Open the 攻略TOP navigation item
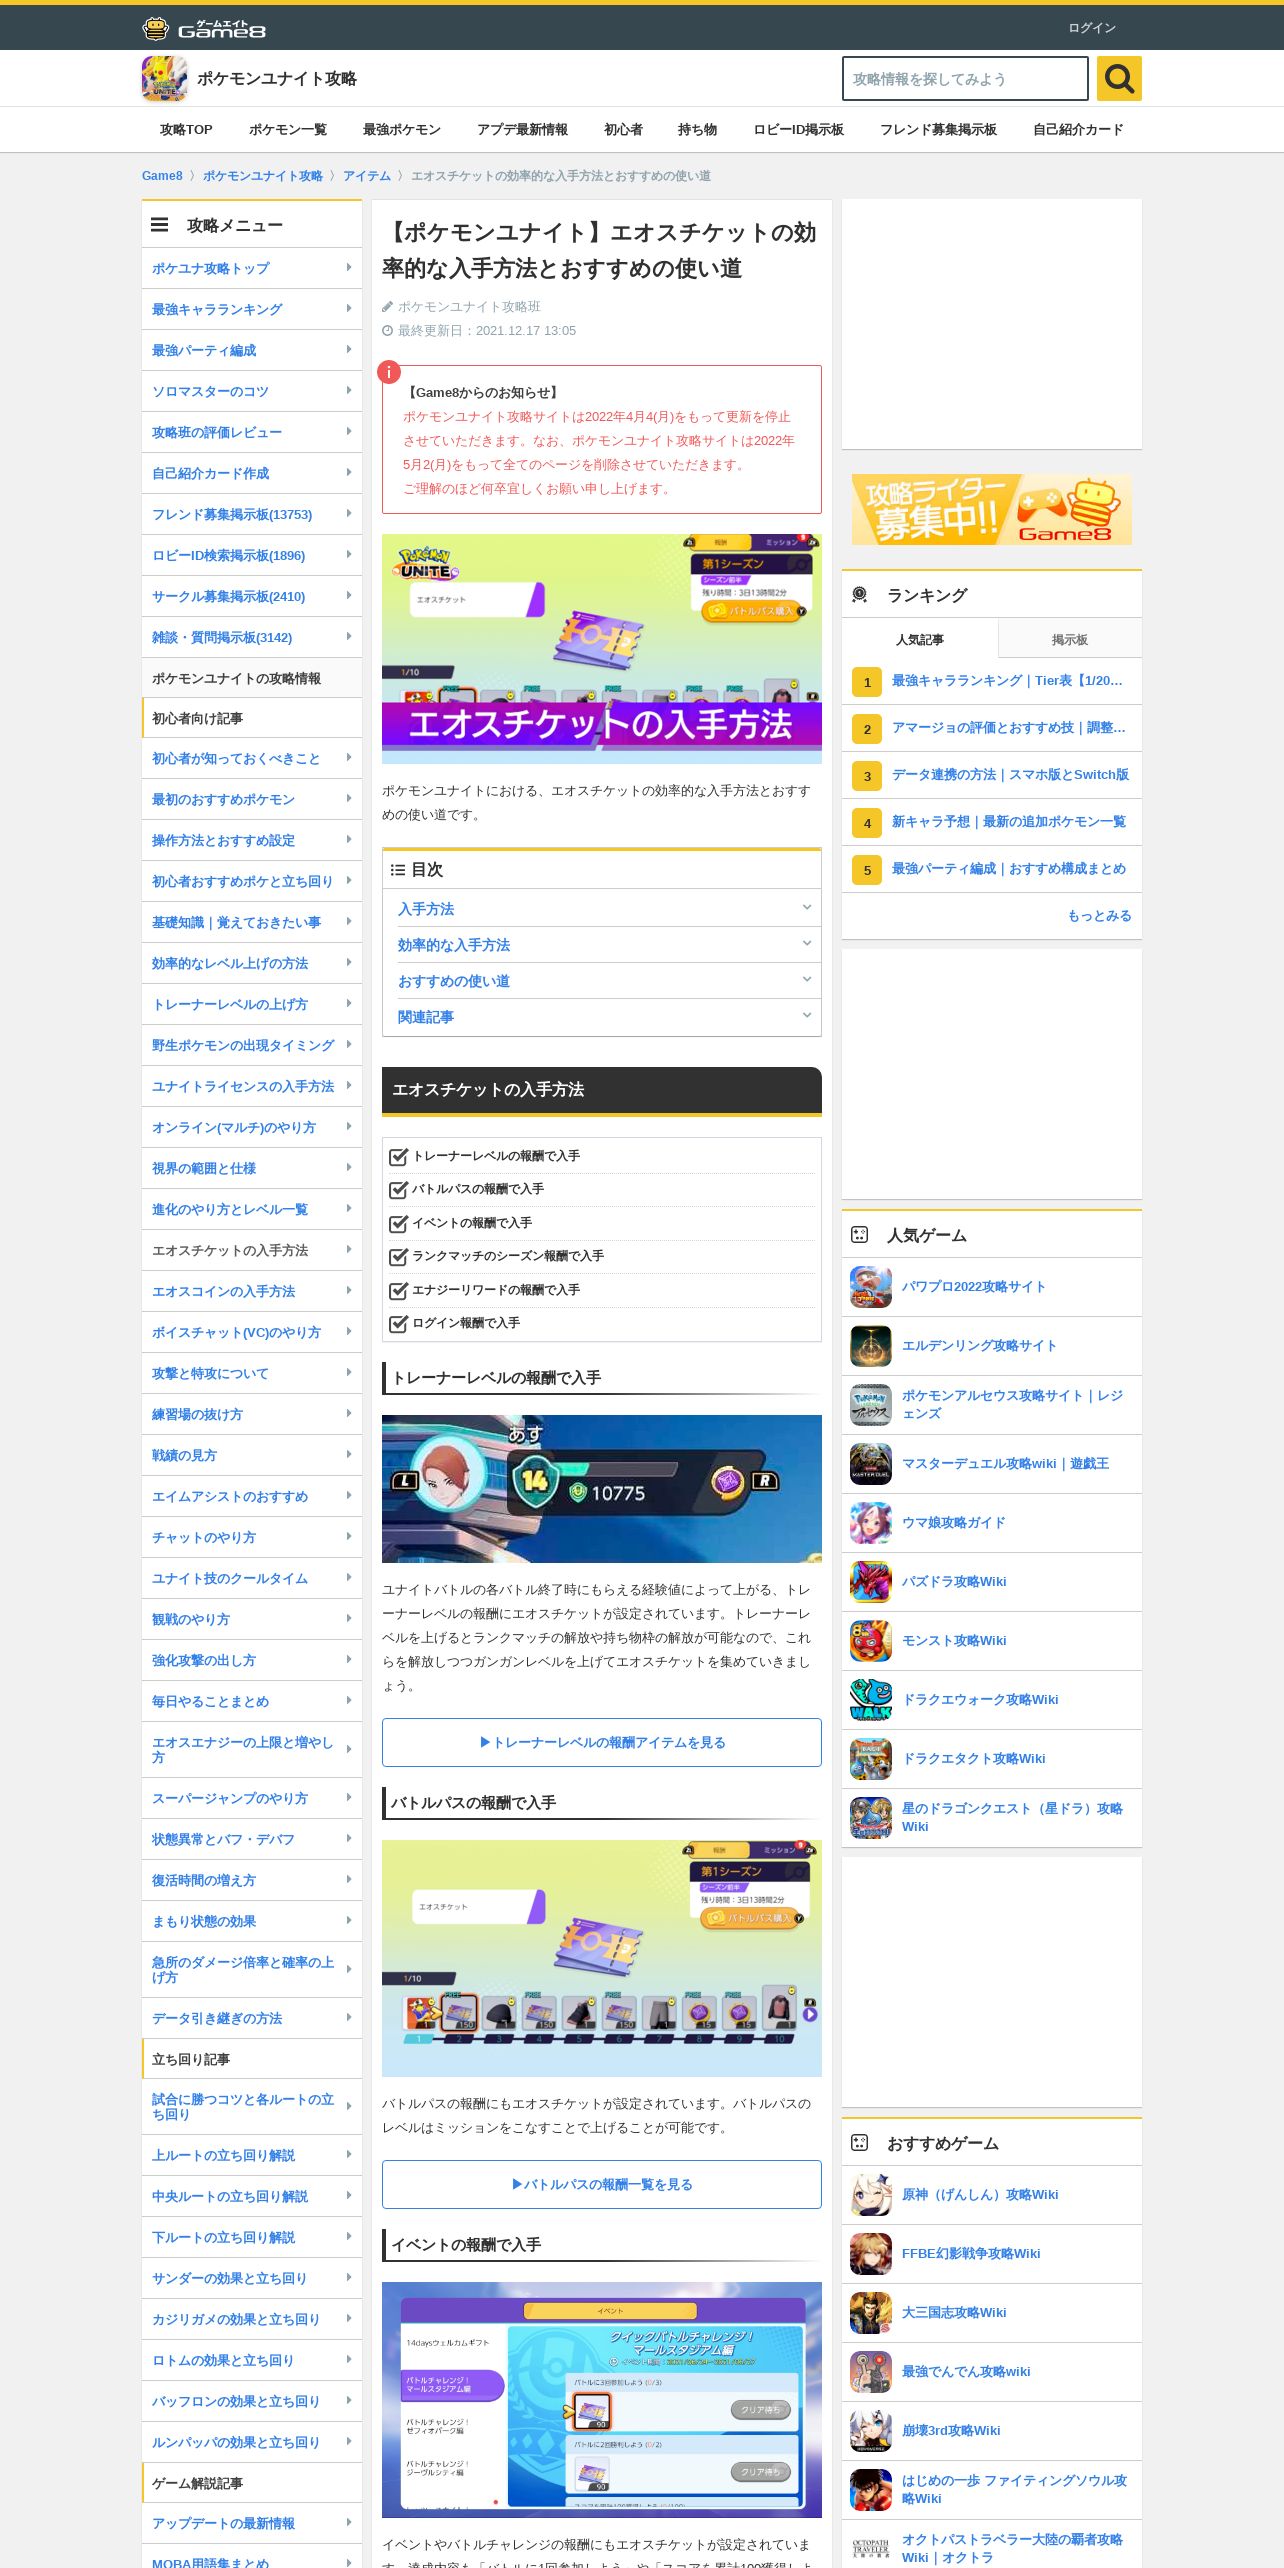Viewport: 1284px width, 2568px height. pyautogui.click(x=186, y=130)
